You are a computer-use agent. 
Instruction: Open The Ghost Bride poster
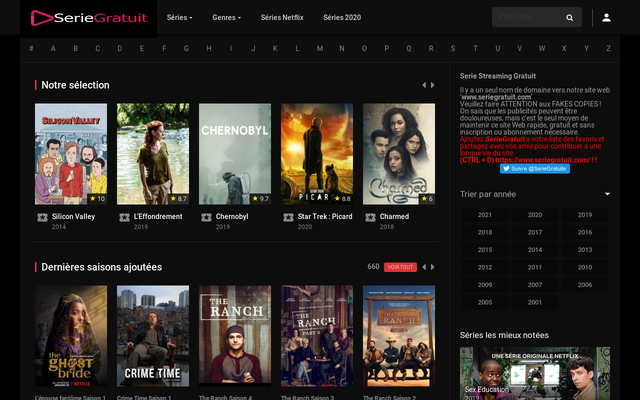coord(71,336)
